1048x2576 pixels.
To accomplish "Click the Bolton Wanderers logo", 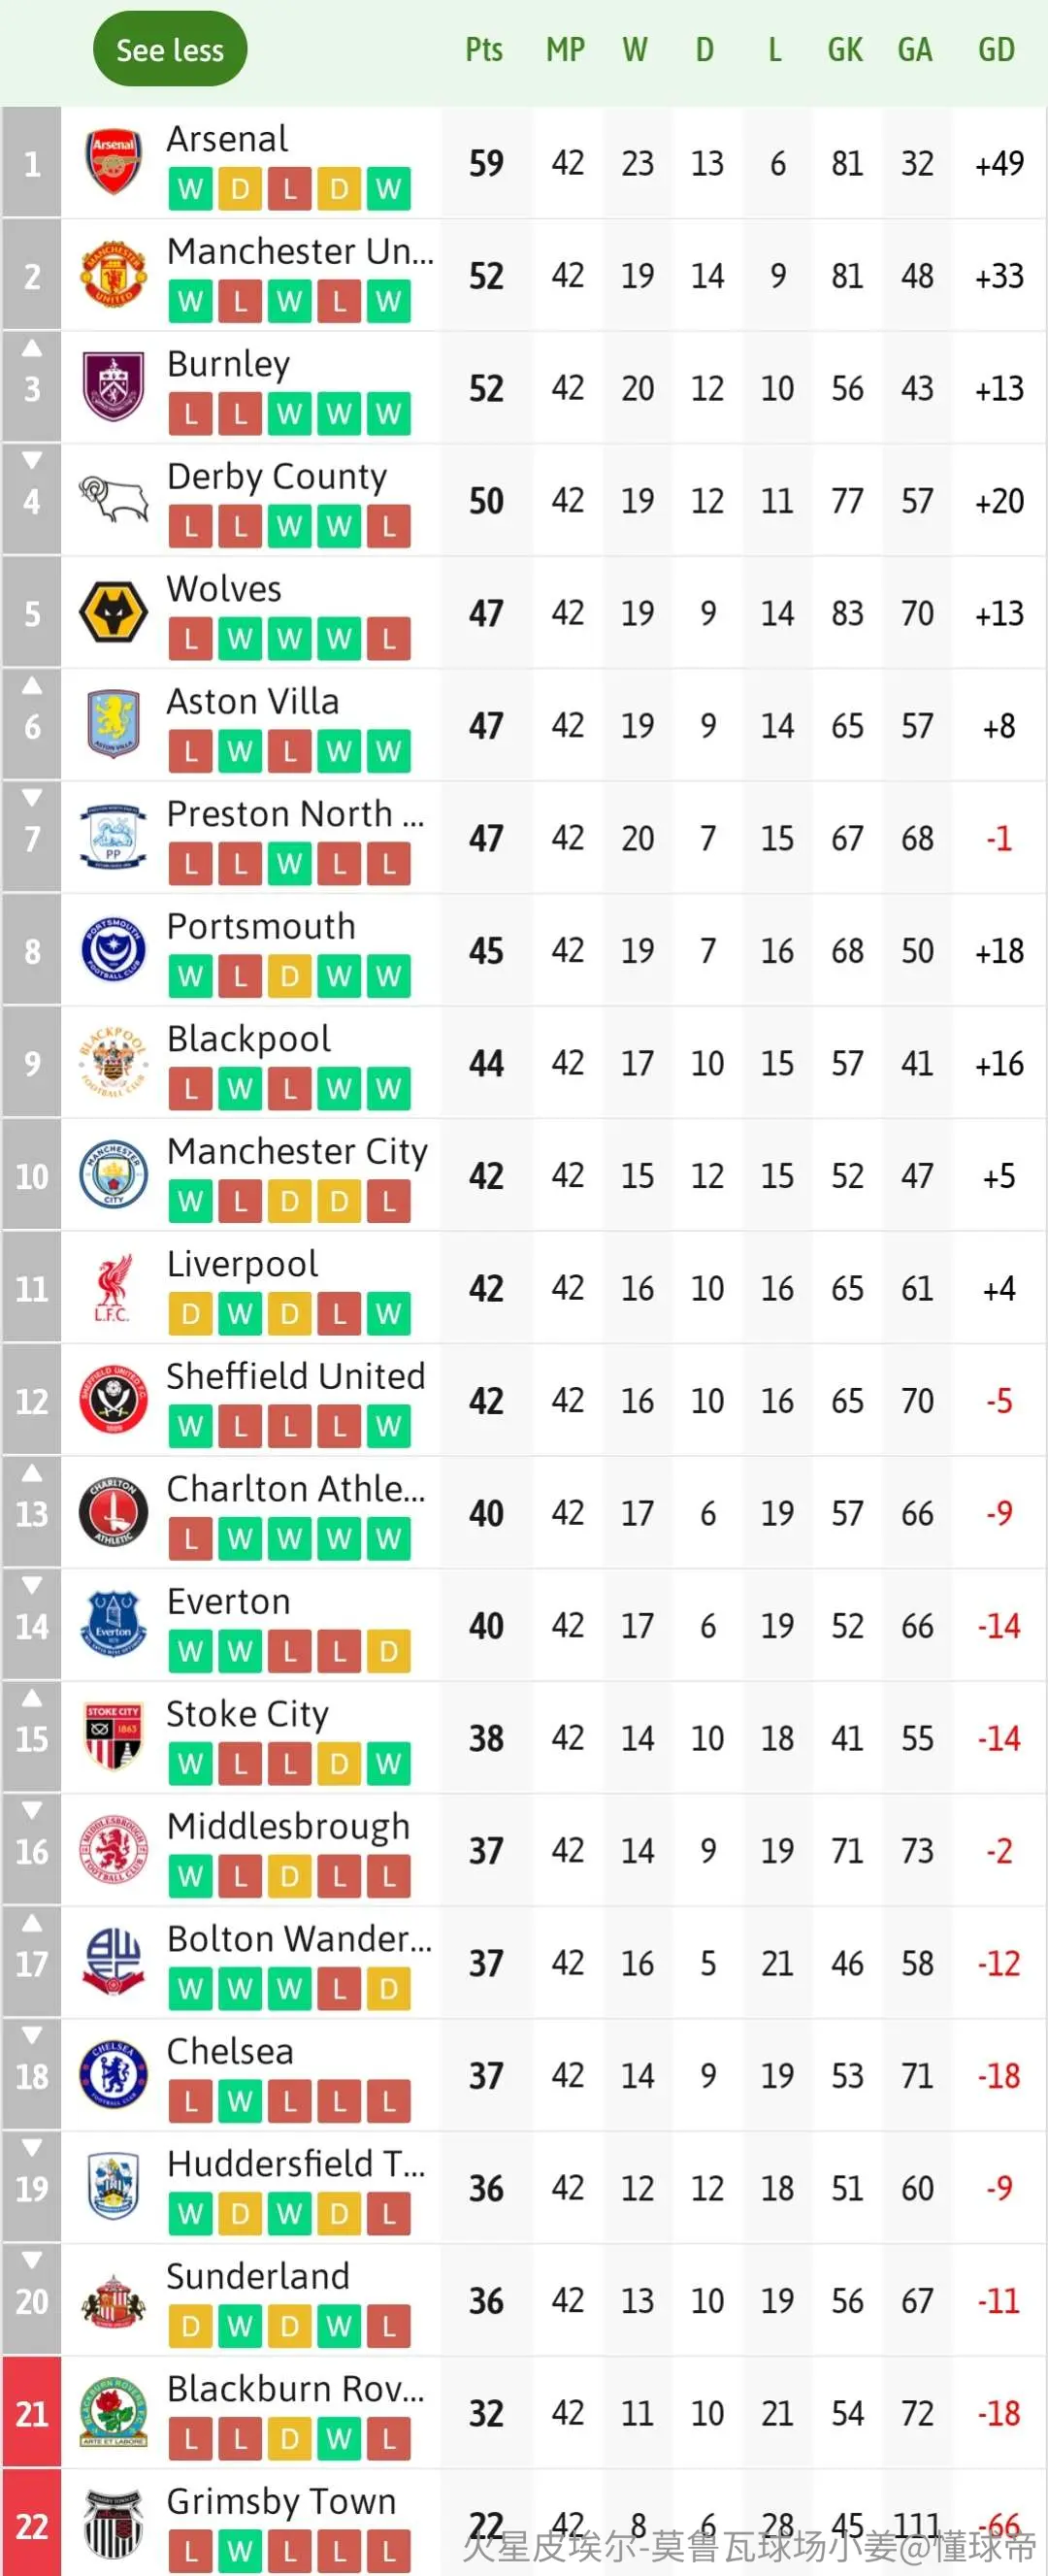I will (x=113, y=1963).
